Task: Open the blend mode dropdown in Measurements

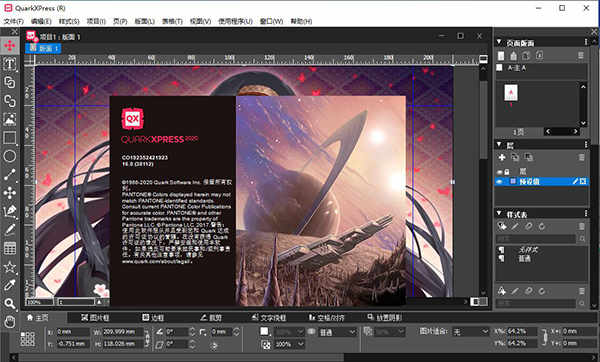Action: (338, 332)
